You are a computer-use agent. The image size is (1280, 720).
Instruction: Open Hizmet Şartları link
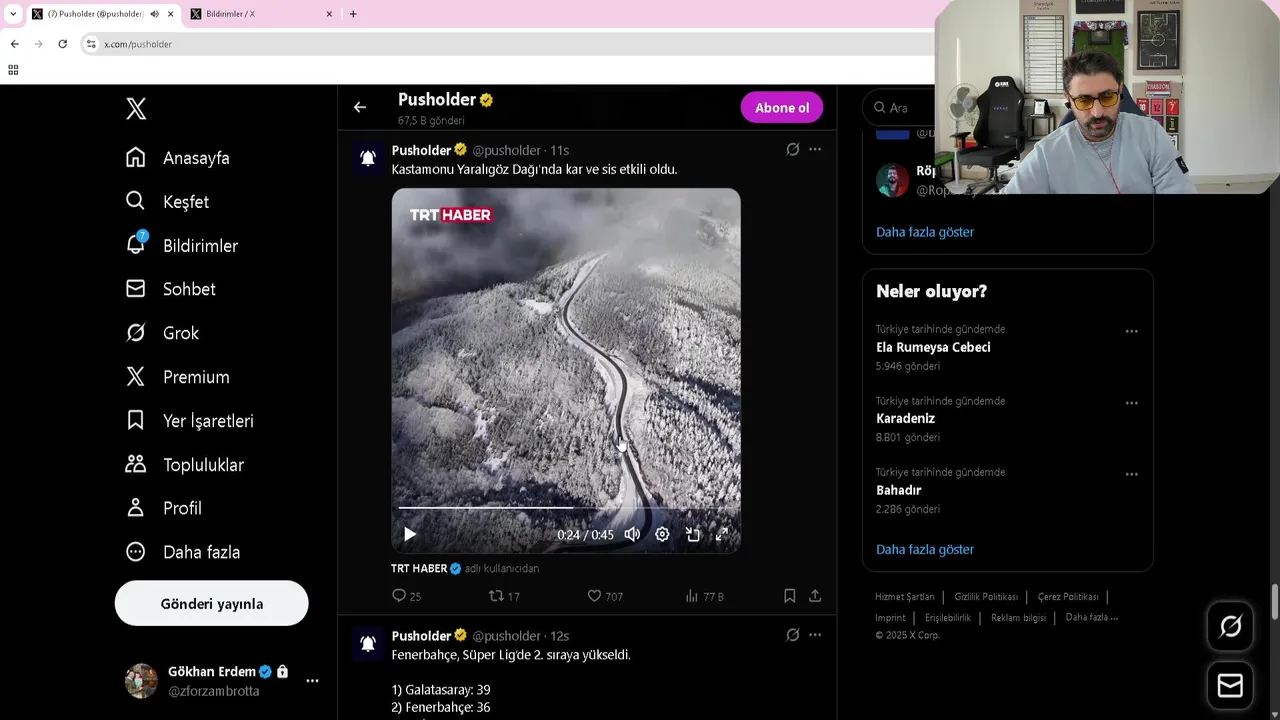pyautogui.click(x=905, y=597)
